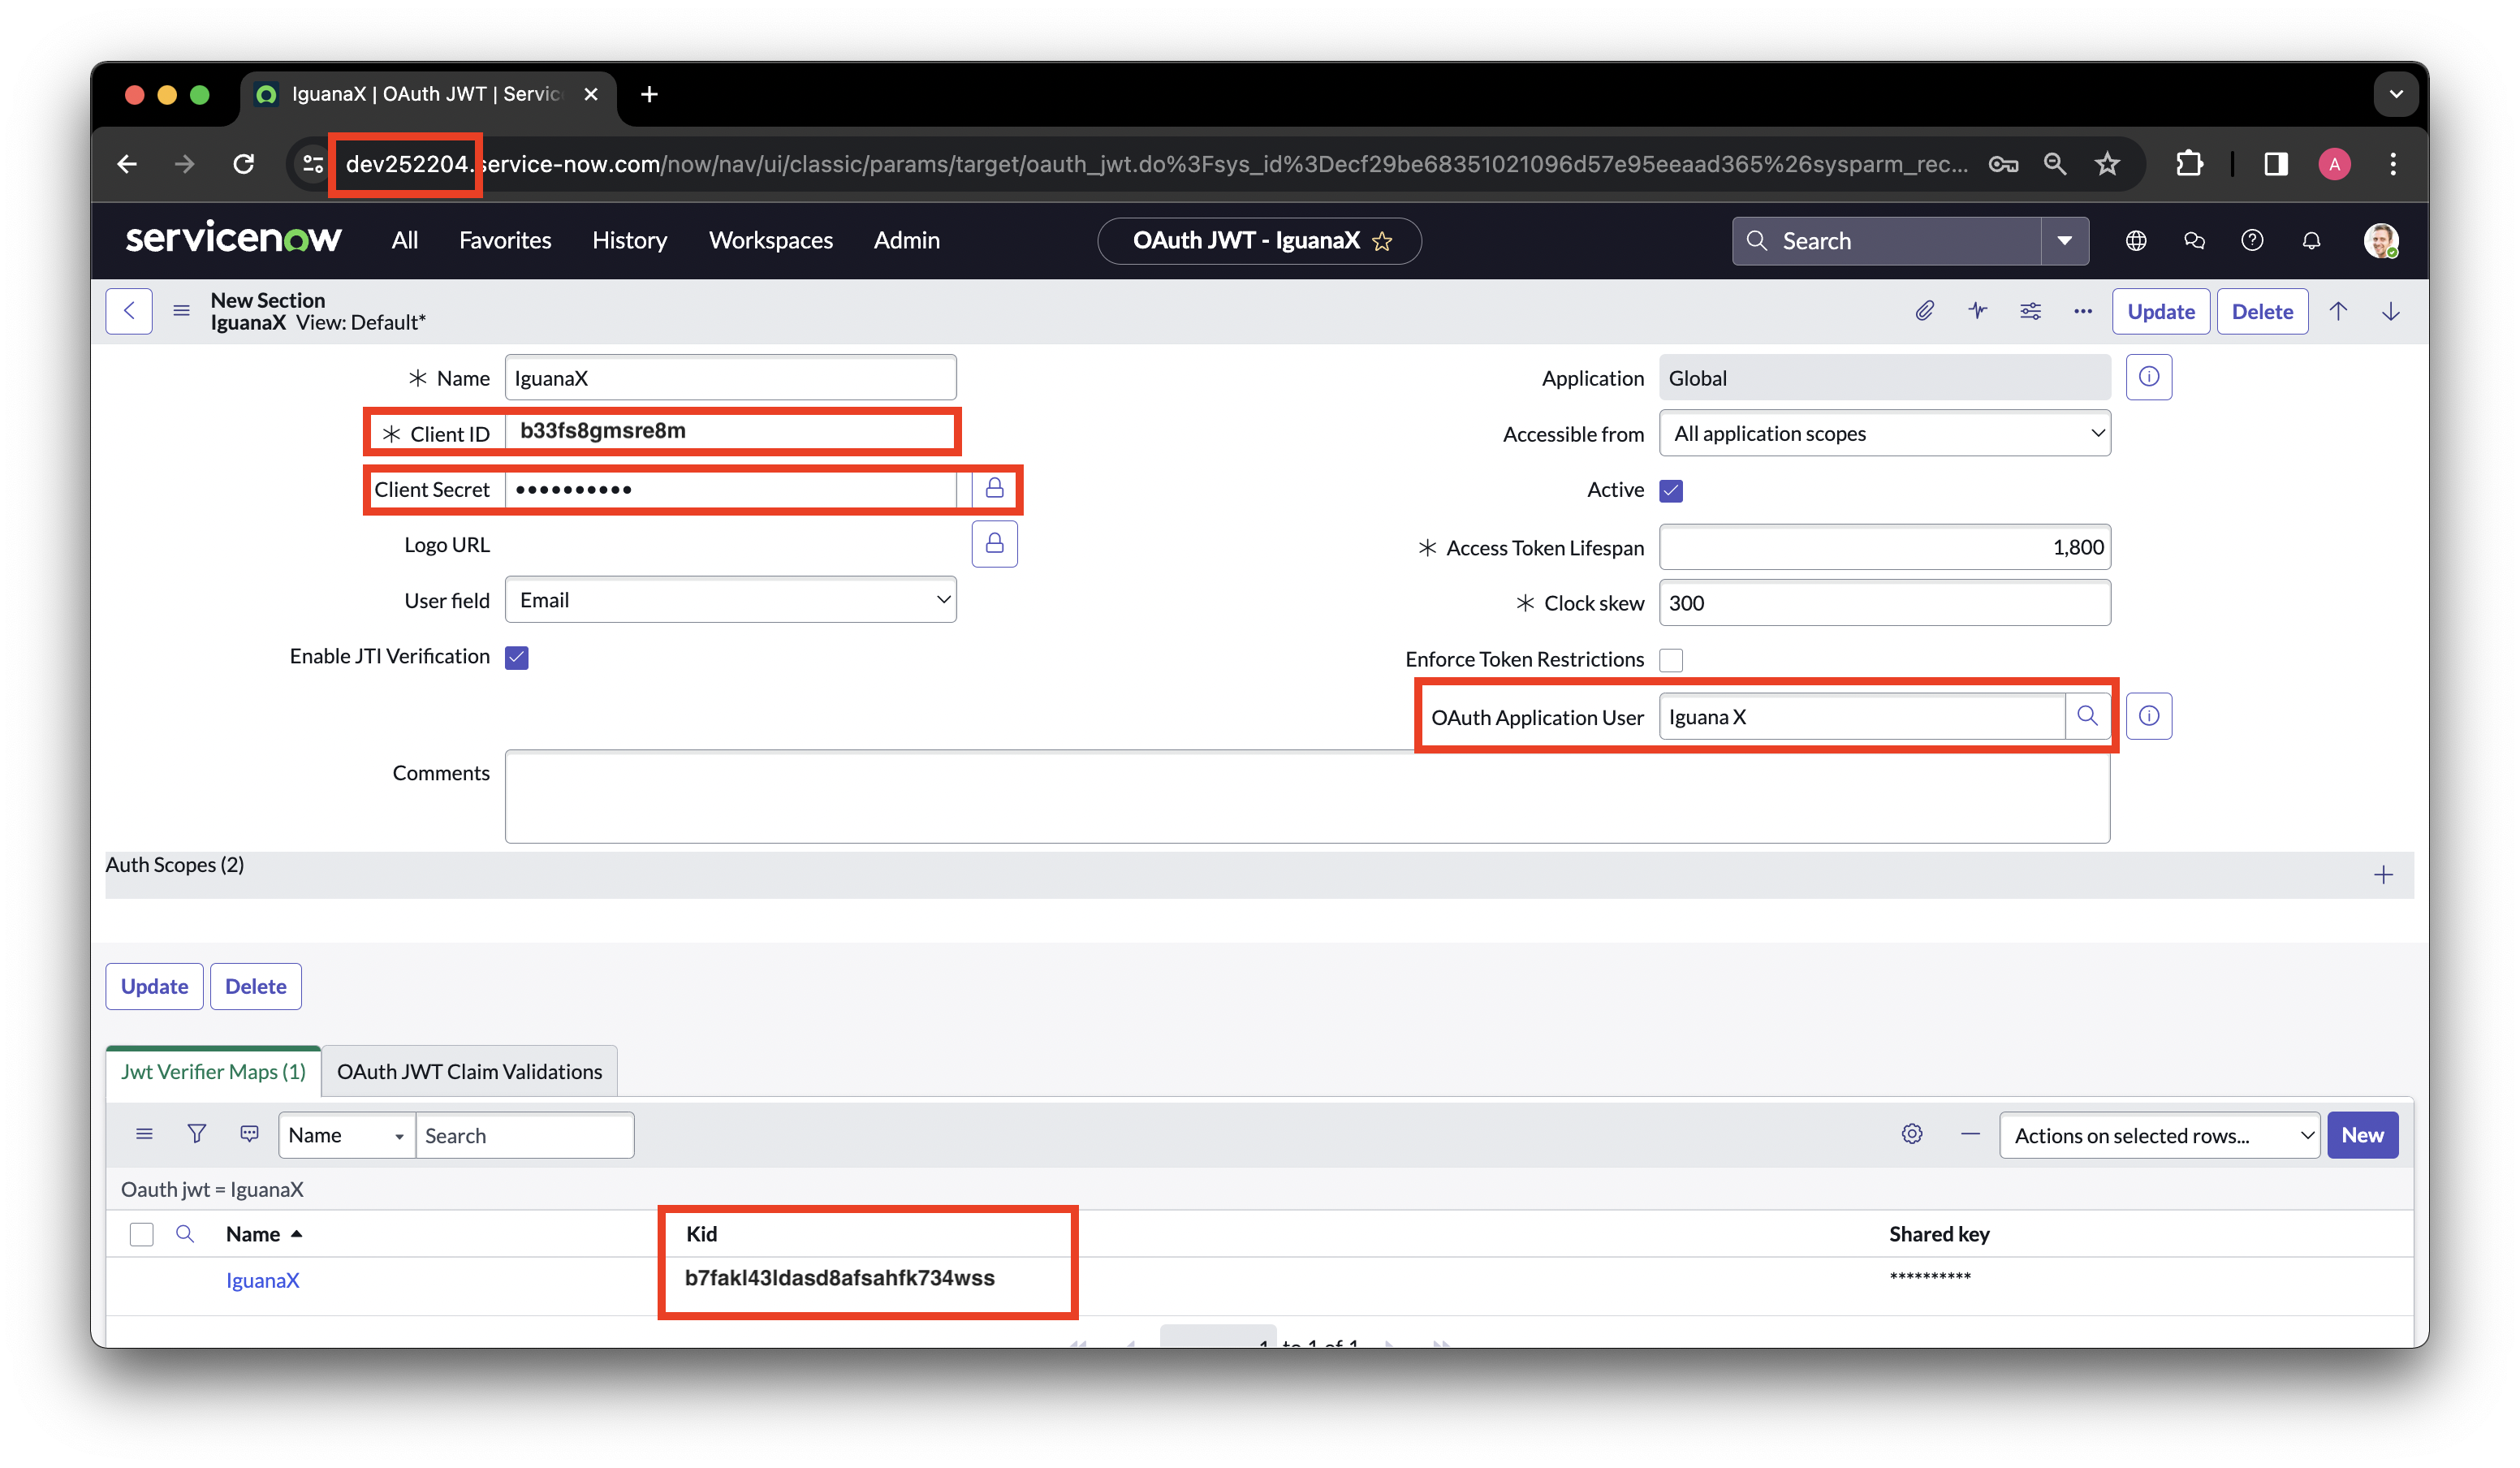Sort by the Name column header
Image resolution: width=2520 pixels, height=1468 pixels.
coord(253,1234)
